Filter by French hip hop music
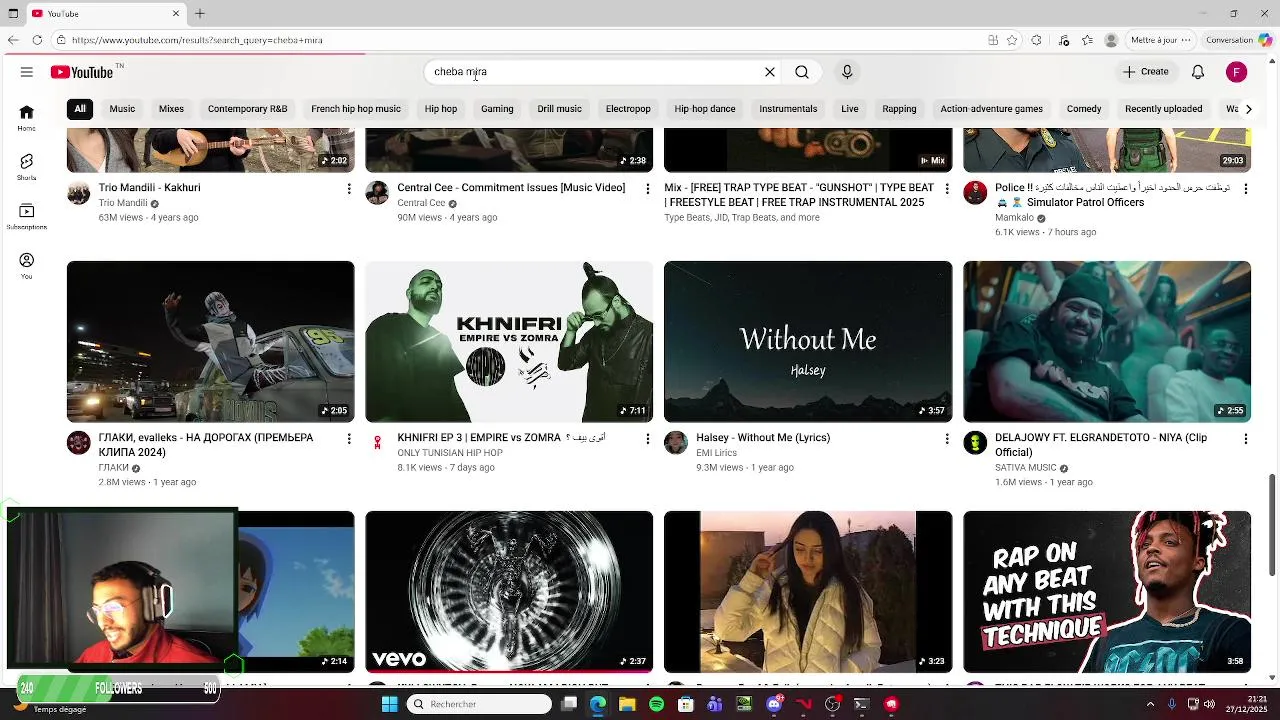The height and width of the screenshot is (720, 1280). (356, 109)
